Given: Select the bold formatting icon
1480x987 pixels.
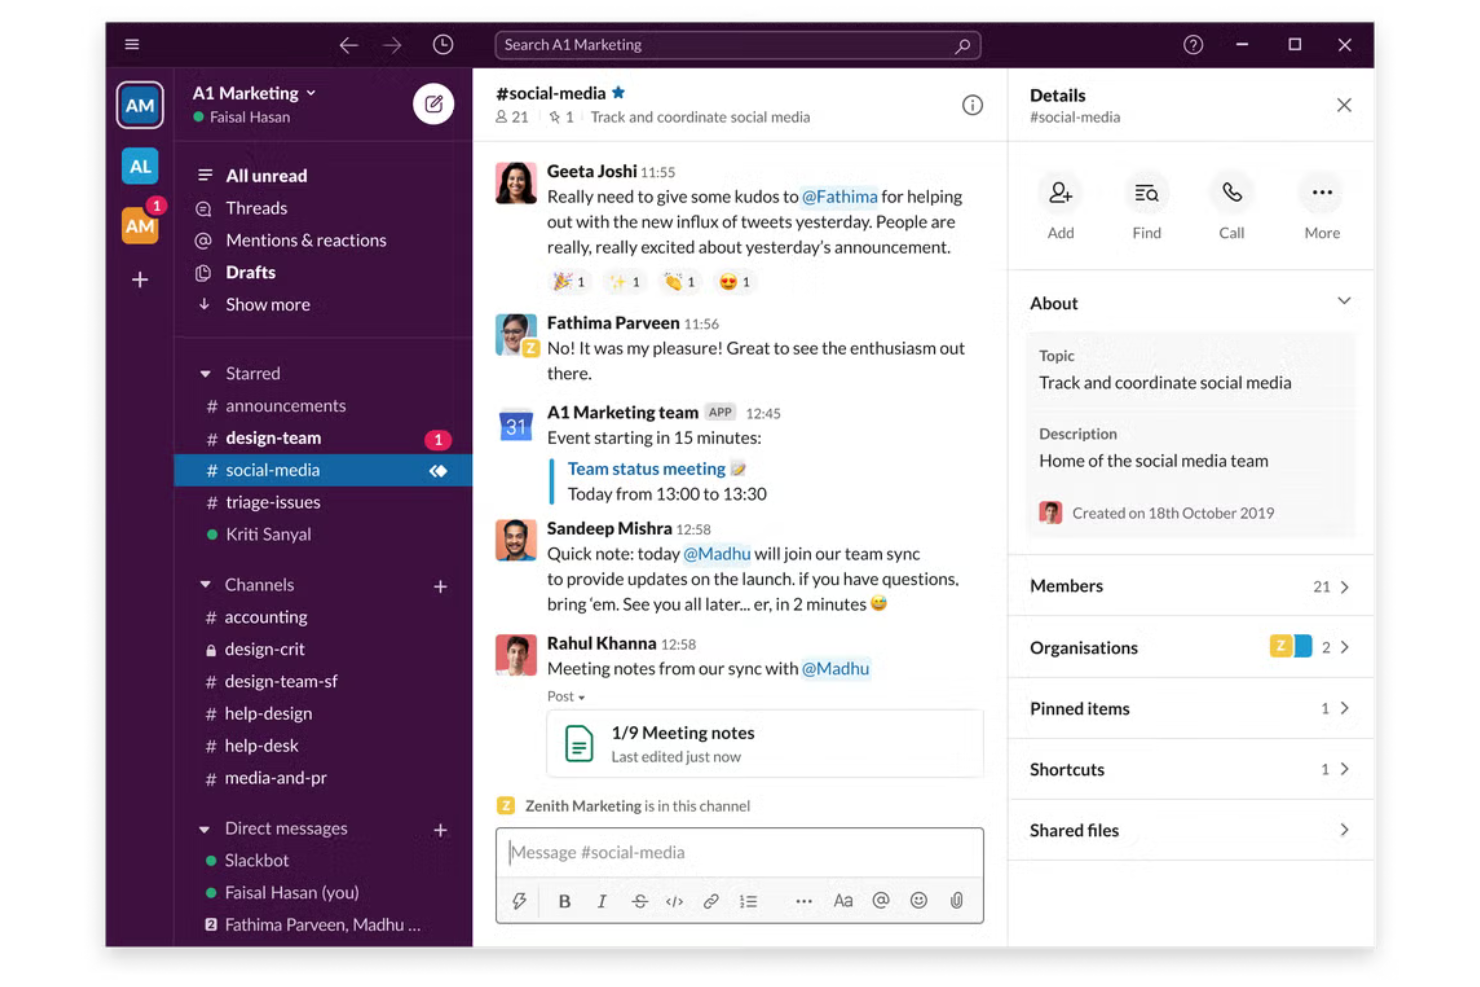Looking at the screenshot, I should click(564, 900).
